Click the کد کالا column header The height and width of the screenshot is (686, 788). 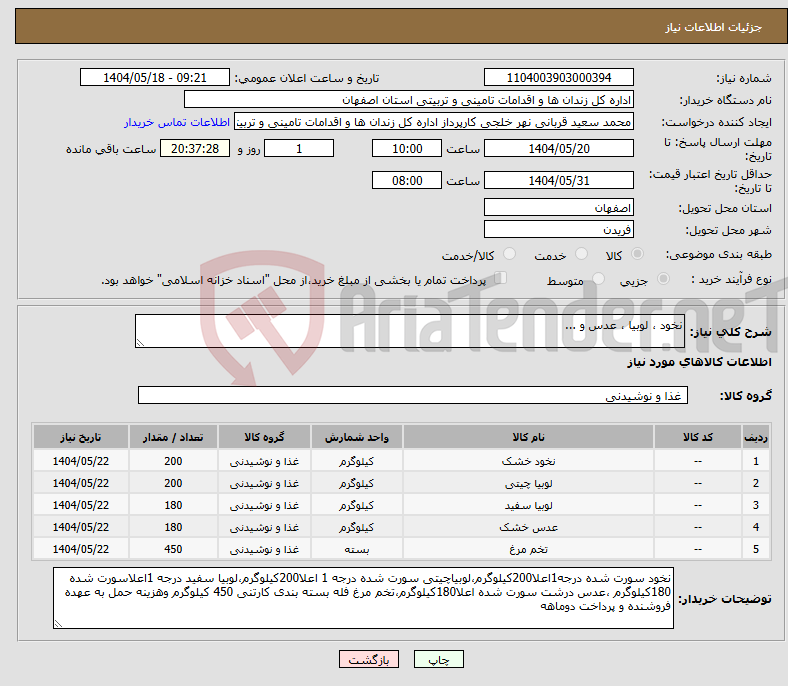[698, 437]
